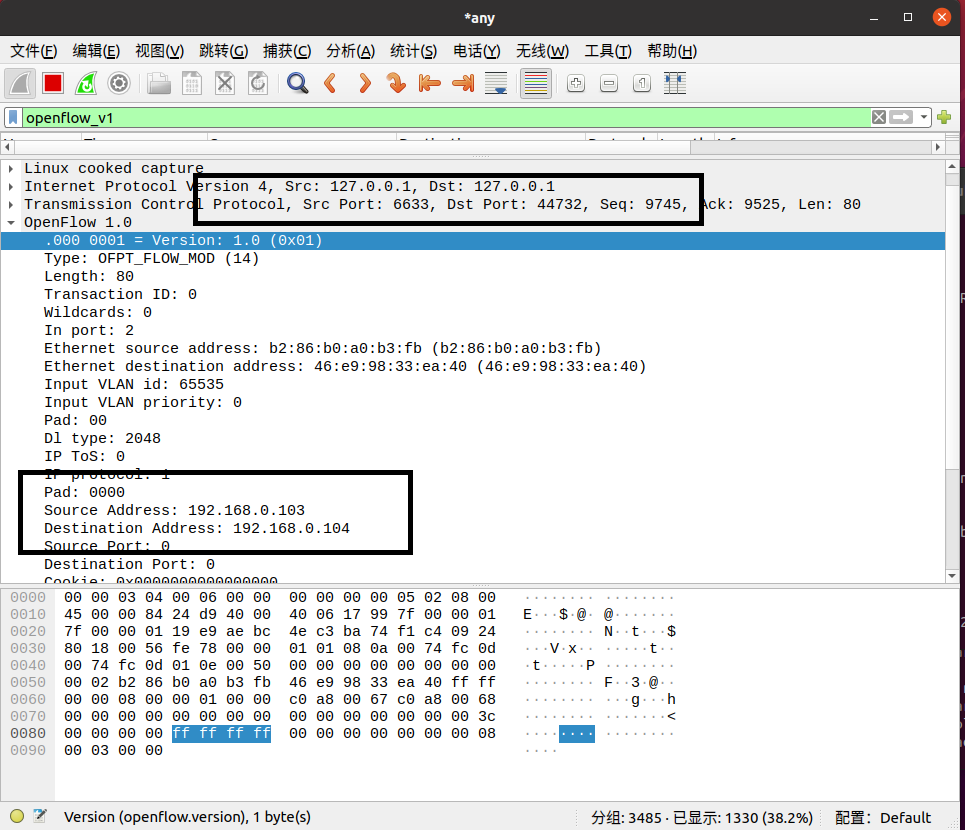Open the 无线(W) menu
This screenshot has height=830, width=965.
[x=542, y=51]
